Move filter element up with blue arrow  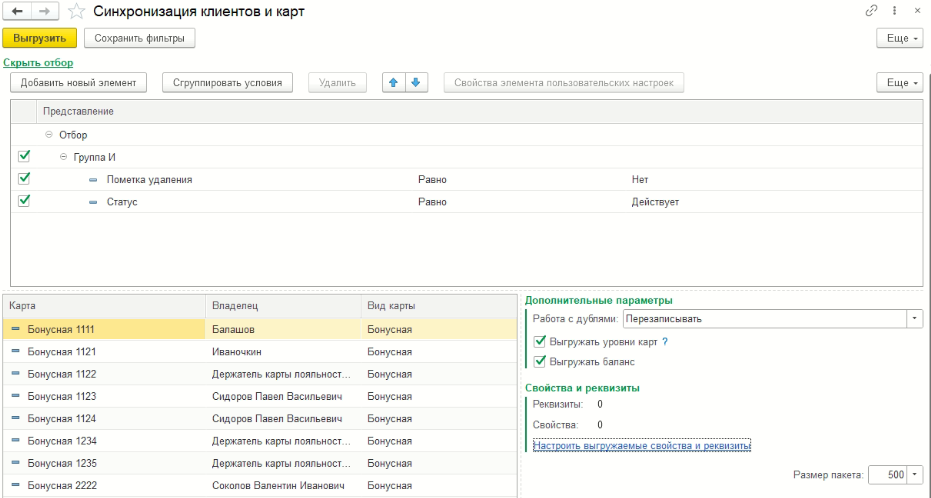click(x=395, y=83)
